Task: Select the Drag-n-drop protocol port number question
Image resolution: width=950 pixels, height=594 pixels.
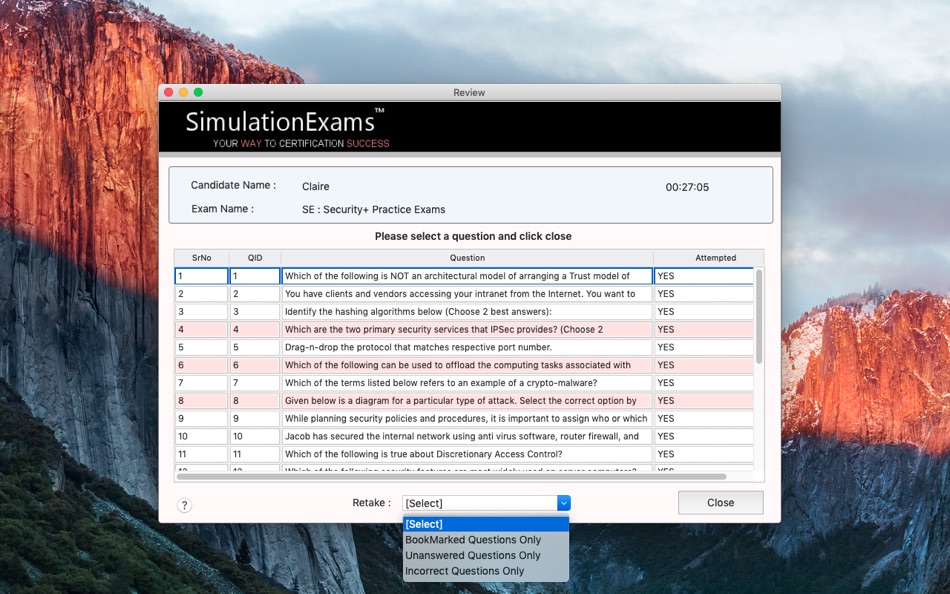Action: pyautogui.click(x=467, y=347)
